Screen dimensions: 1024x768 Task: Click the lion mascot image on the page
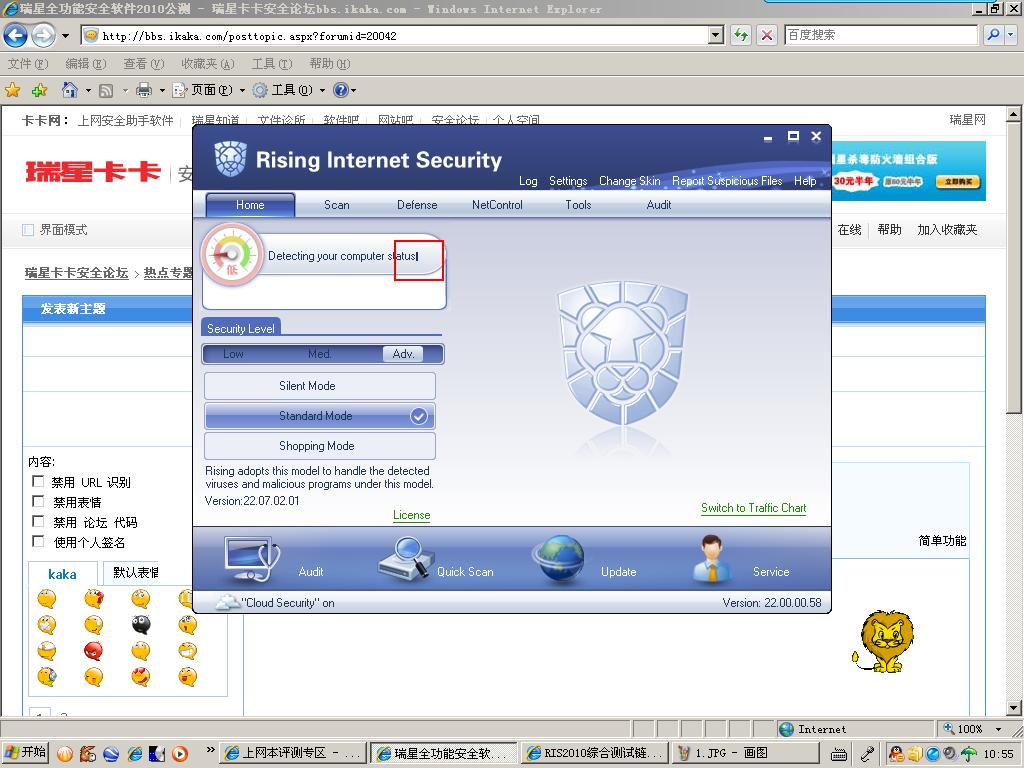pos(884,641)
